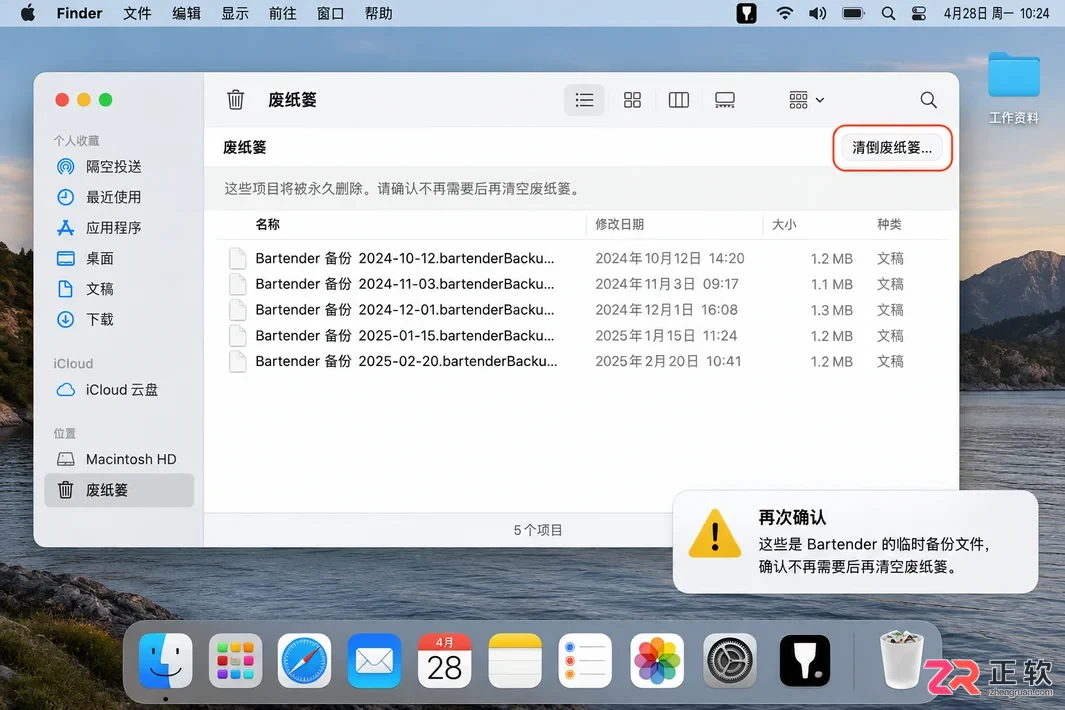1065x710 pixels.
Task: Open Reminders from the Dock
Action: (x=585, y=661)
